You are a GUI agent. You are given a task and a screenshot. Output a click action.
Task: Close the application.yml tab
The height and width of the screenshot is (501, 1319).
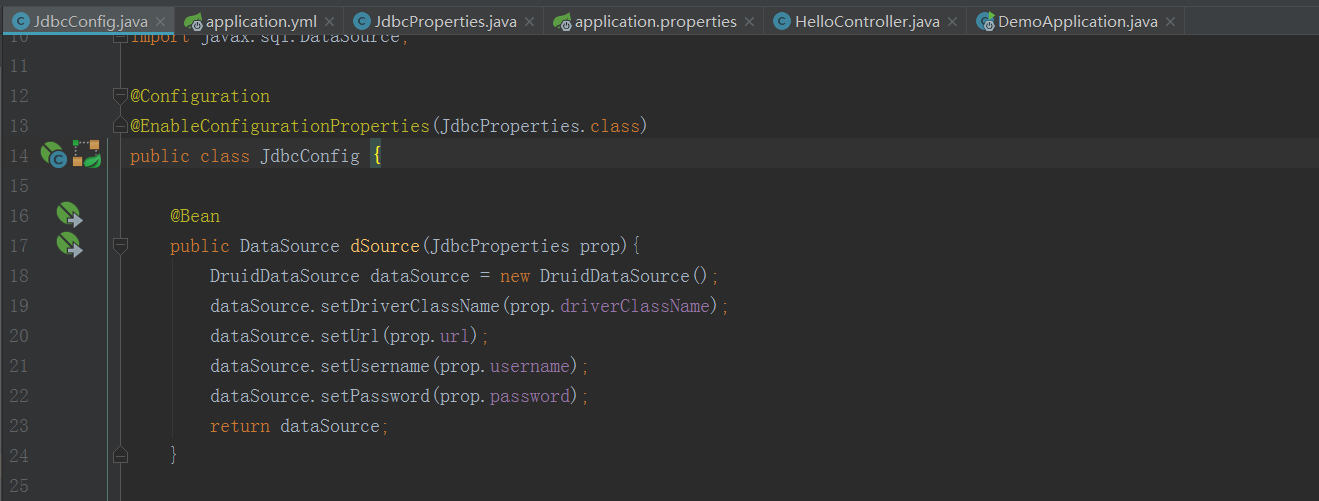(330, 22)
